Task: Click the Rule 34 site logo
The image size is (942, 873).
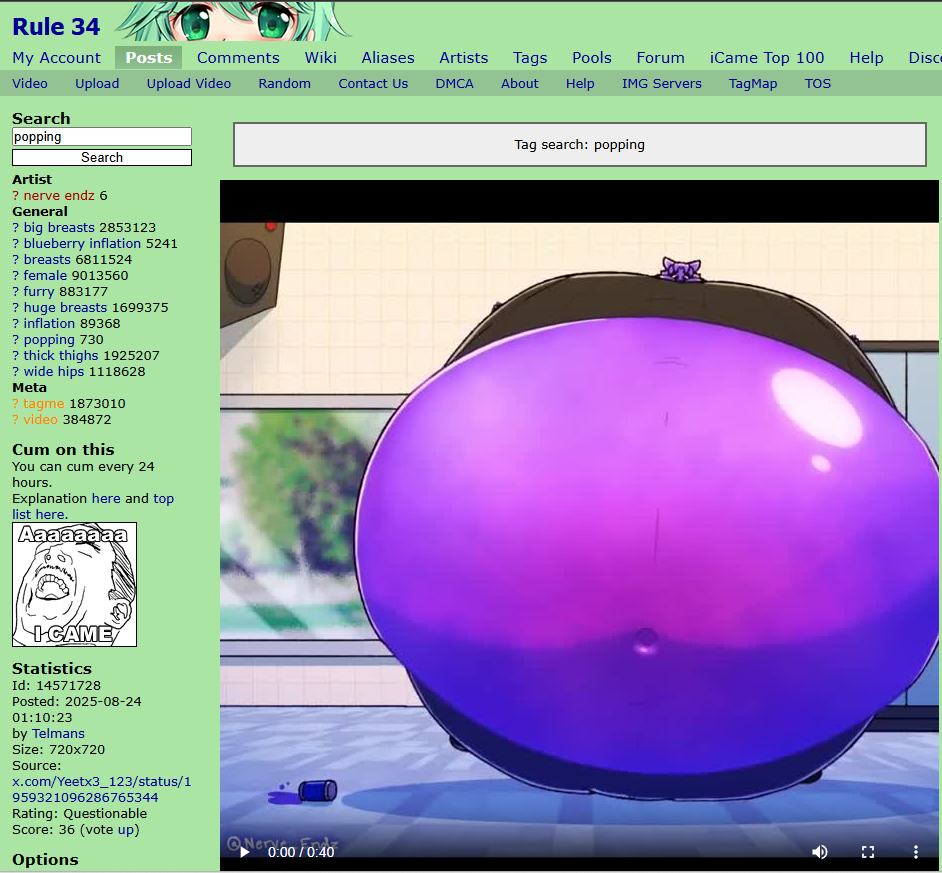Action: tap(56, 27)
